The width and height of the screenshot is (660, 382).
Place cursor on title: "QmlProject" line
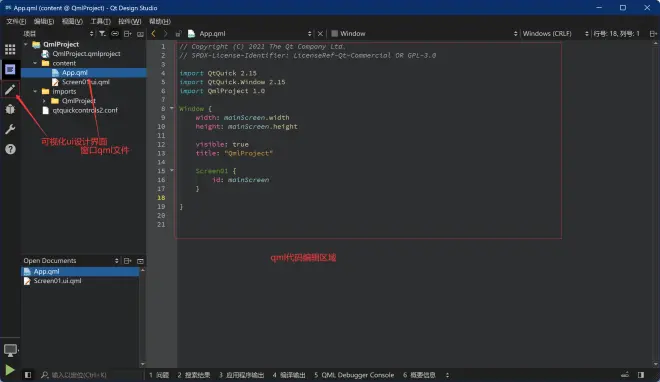click(x=234, y=153)
